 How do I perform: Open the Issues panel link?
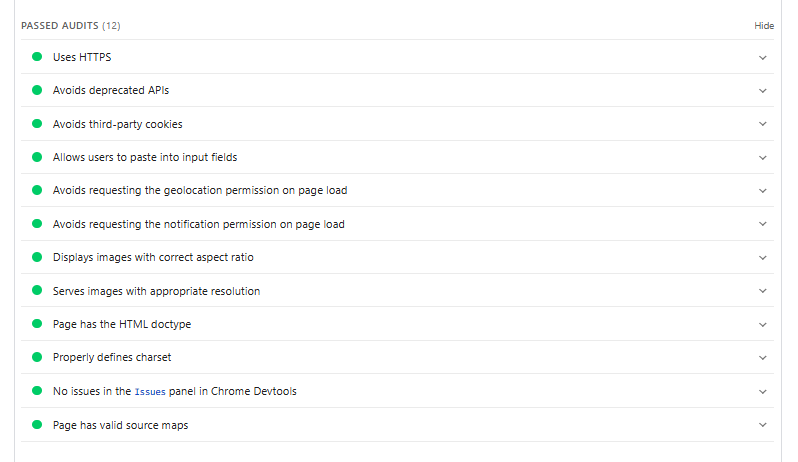tap(151, 392)
